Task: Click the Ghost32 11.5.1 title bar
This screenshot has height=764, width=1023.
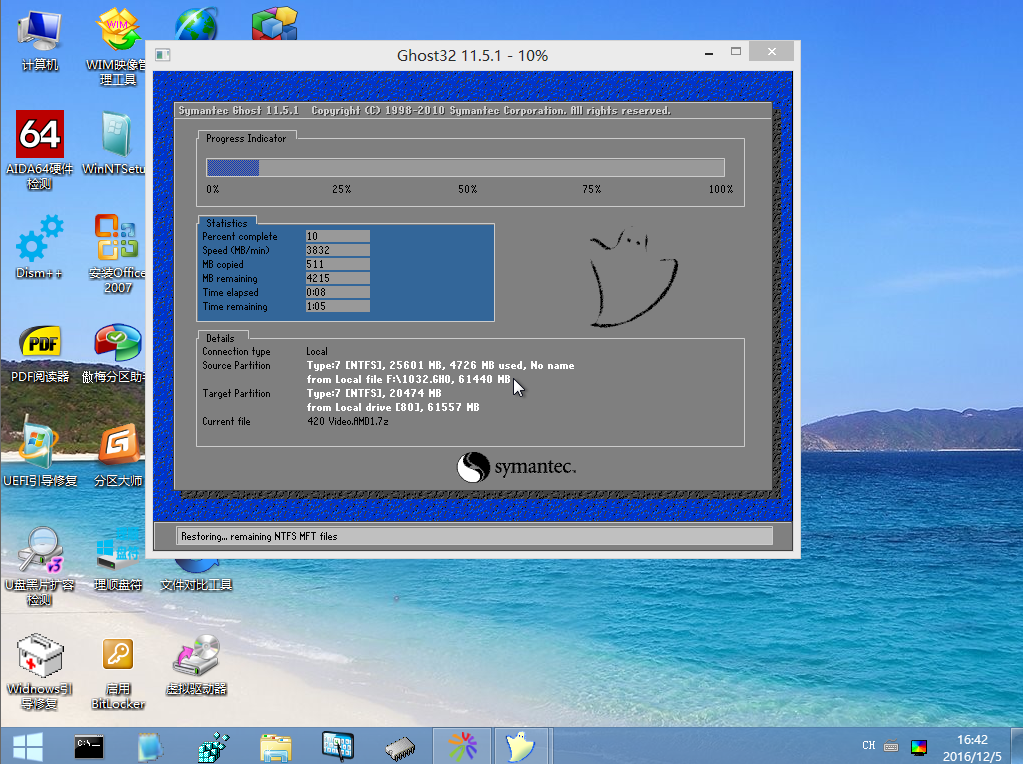Action: pos(472,55)
